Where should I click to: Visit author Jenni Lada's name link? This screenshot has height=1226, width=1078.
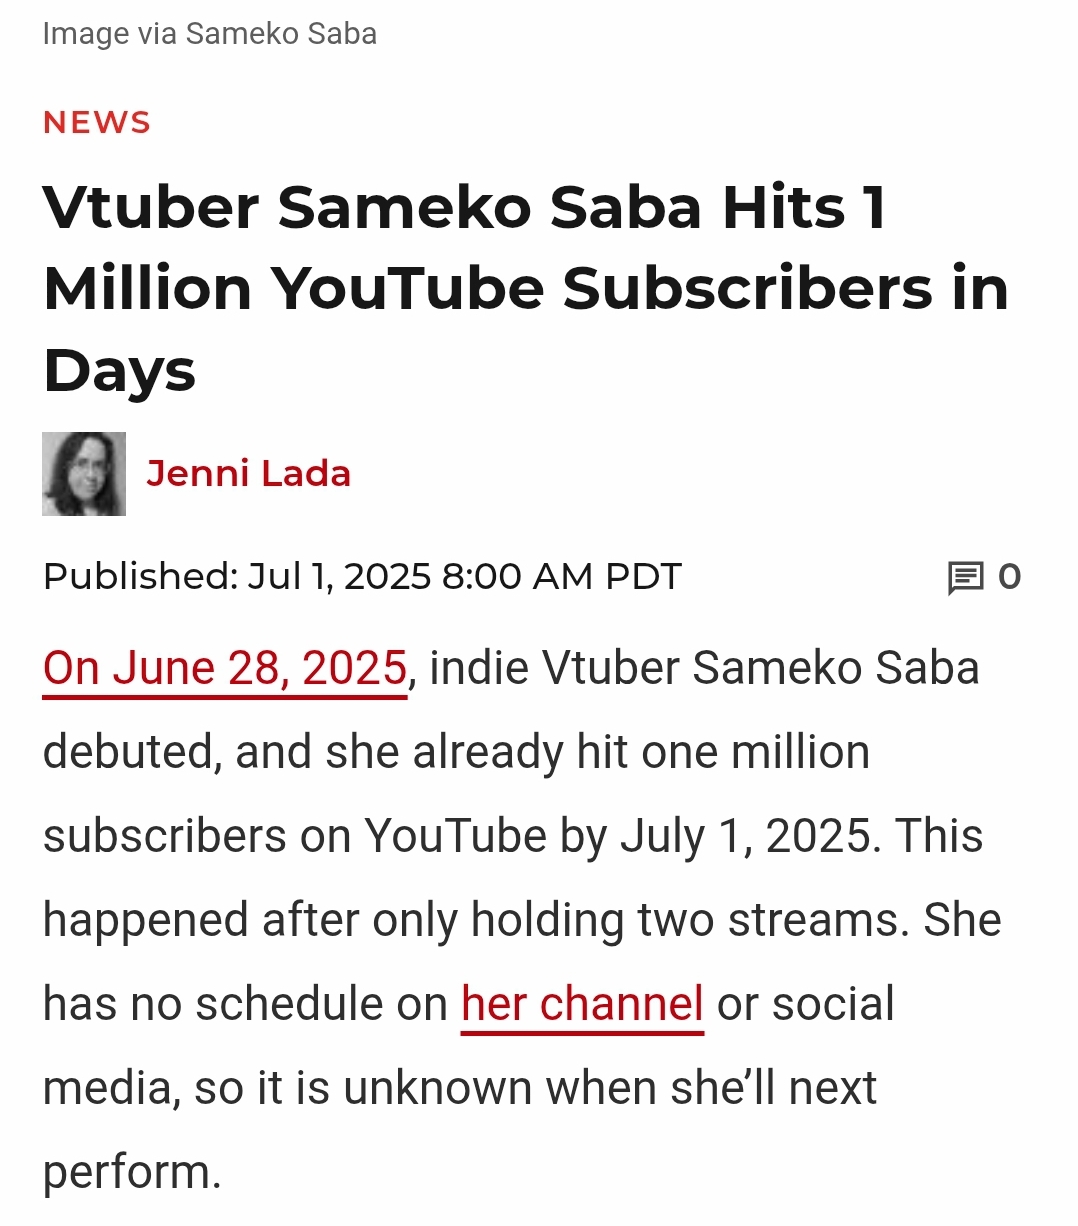tap(248, 474)
